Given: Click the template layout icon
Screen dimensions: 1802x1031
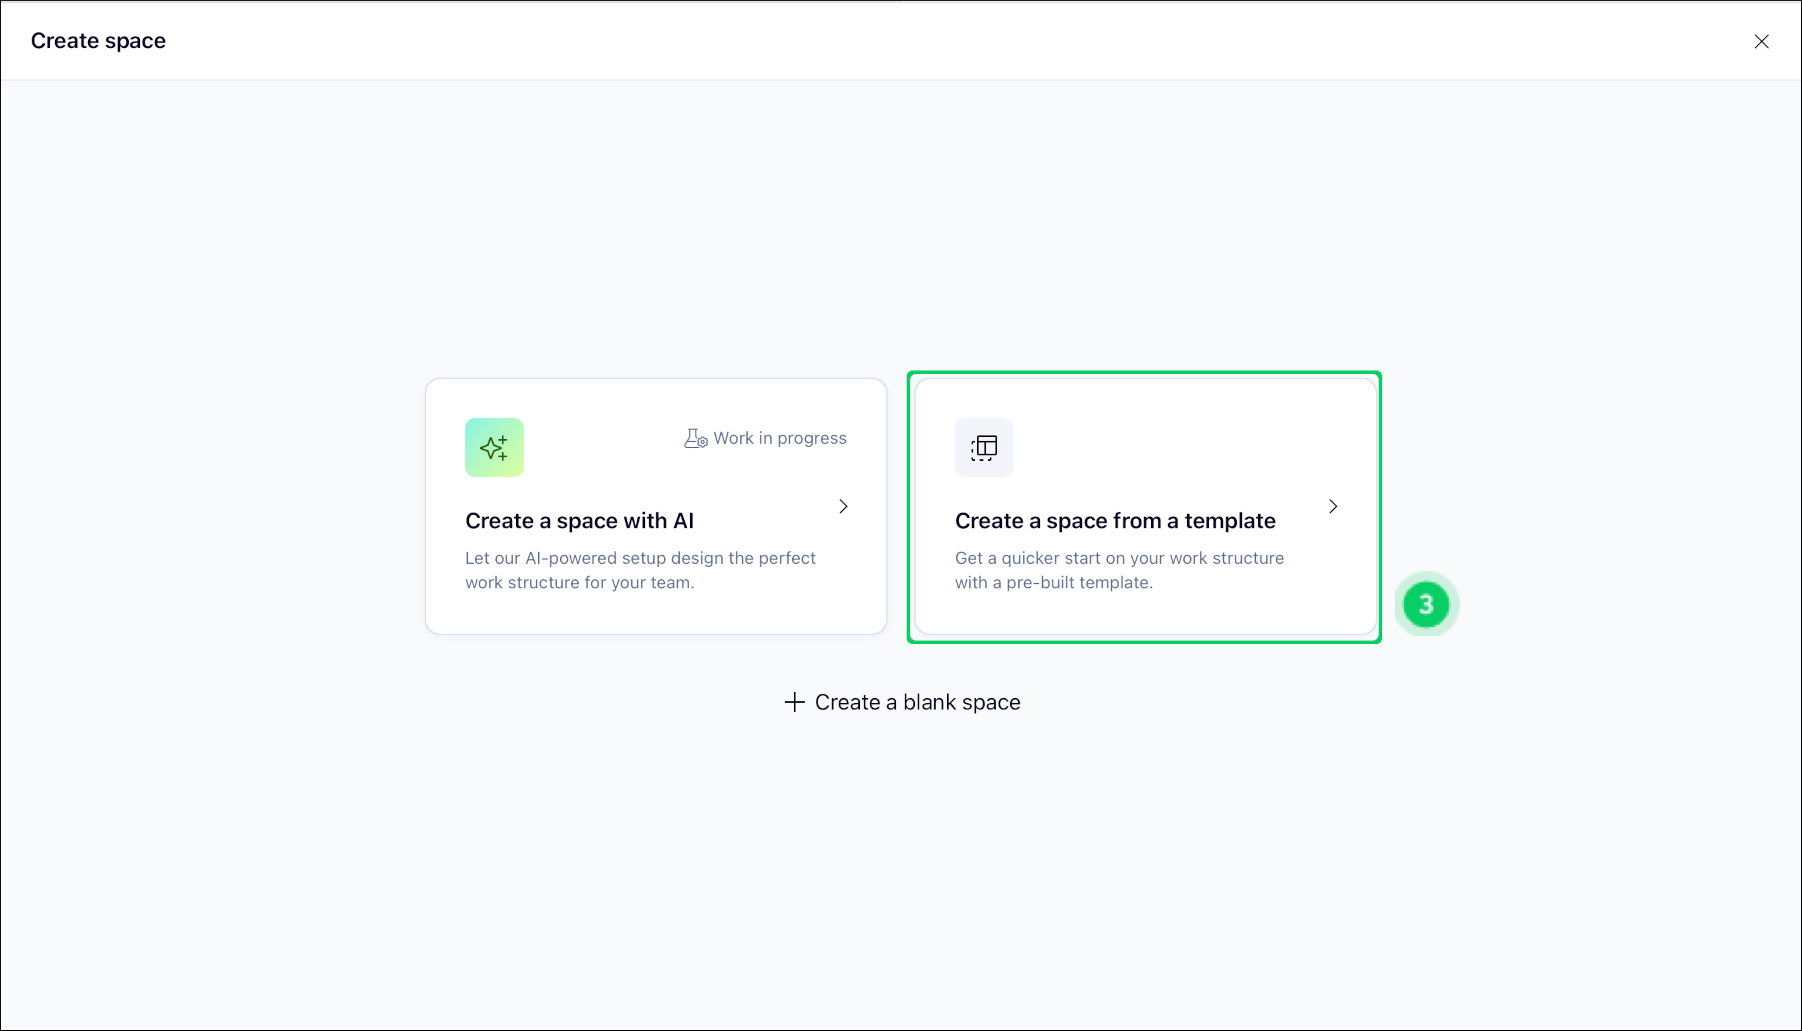Looking at the screenshot, I should pyautogui.click(x=984, y=447).
